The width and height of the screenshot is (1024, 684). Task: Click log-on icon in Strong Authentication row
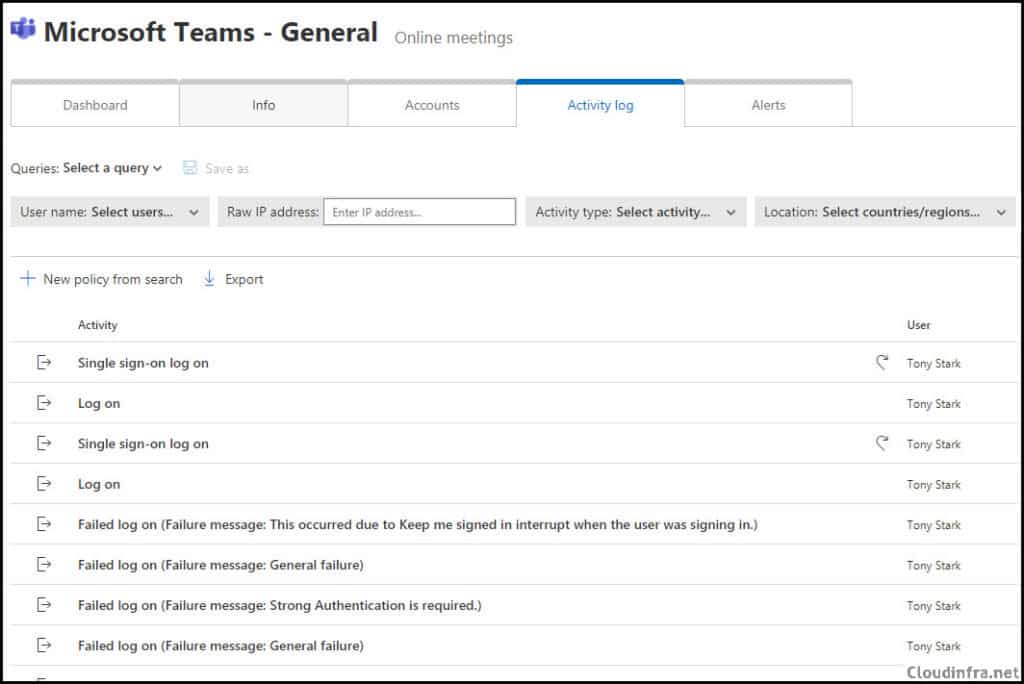[x=44, y=605]
